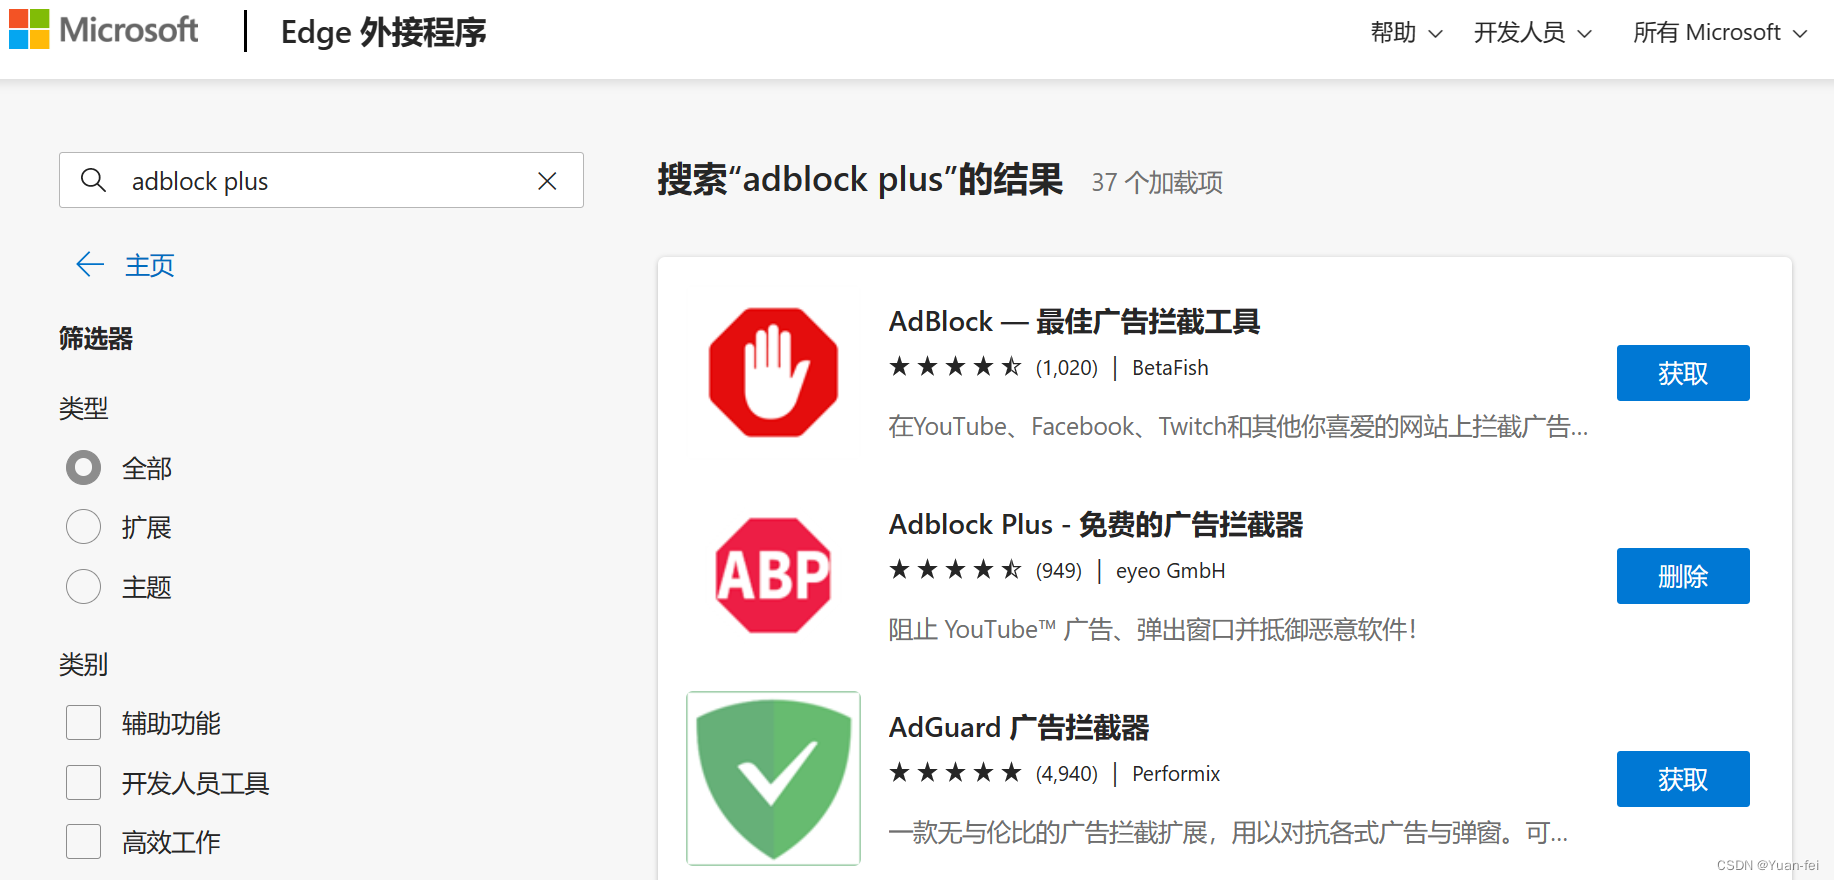Open the Edge 外接程序 home title
This screenshot has width=1834, height=880.
coord(383,33)
